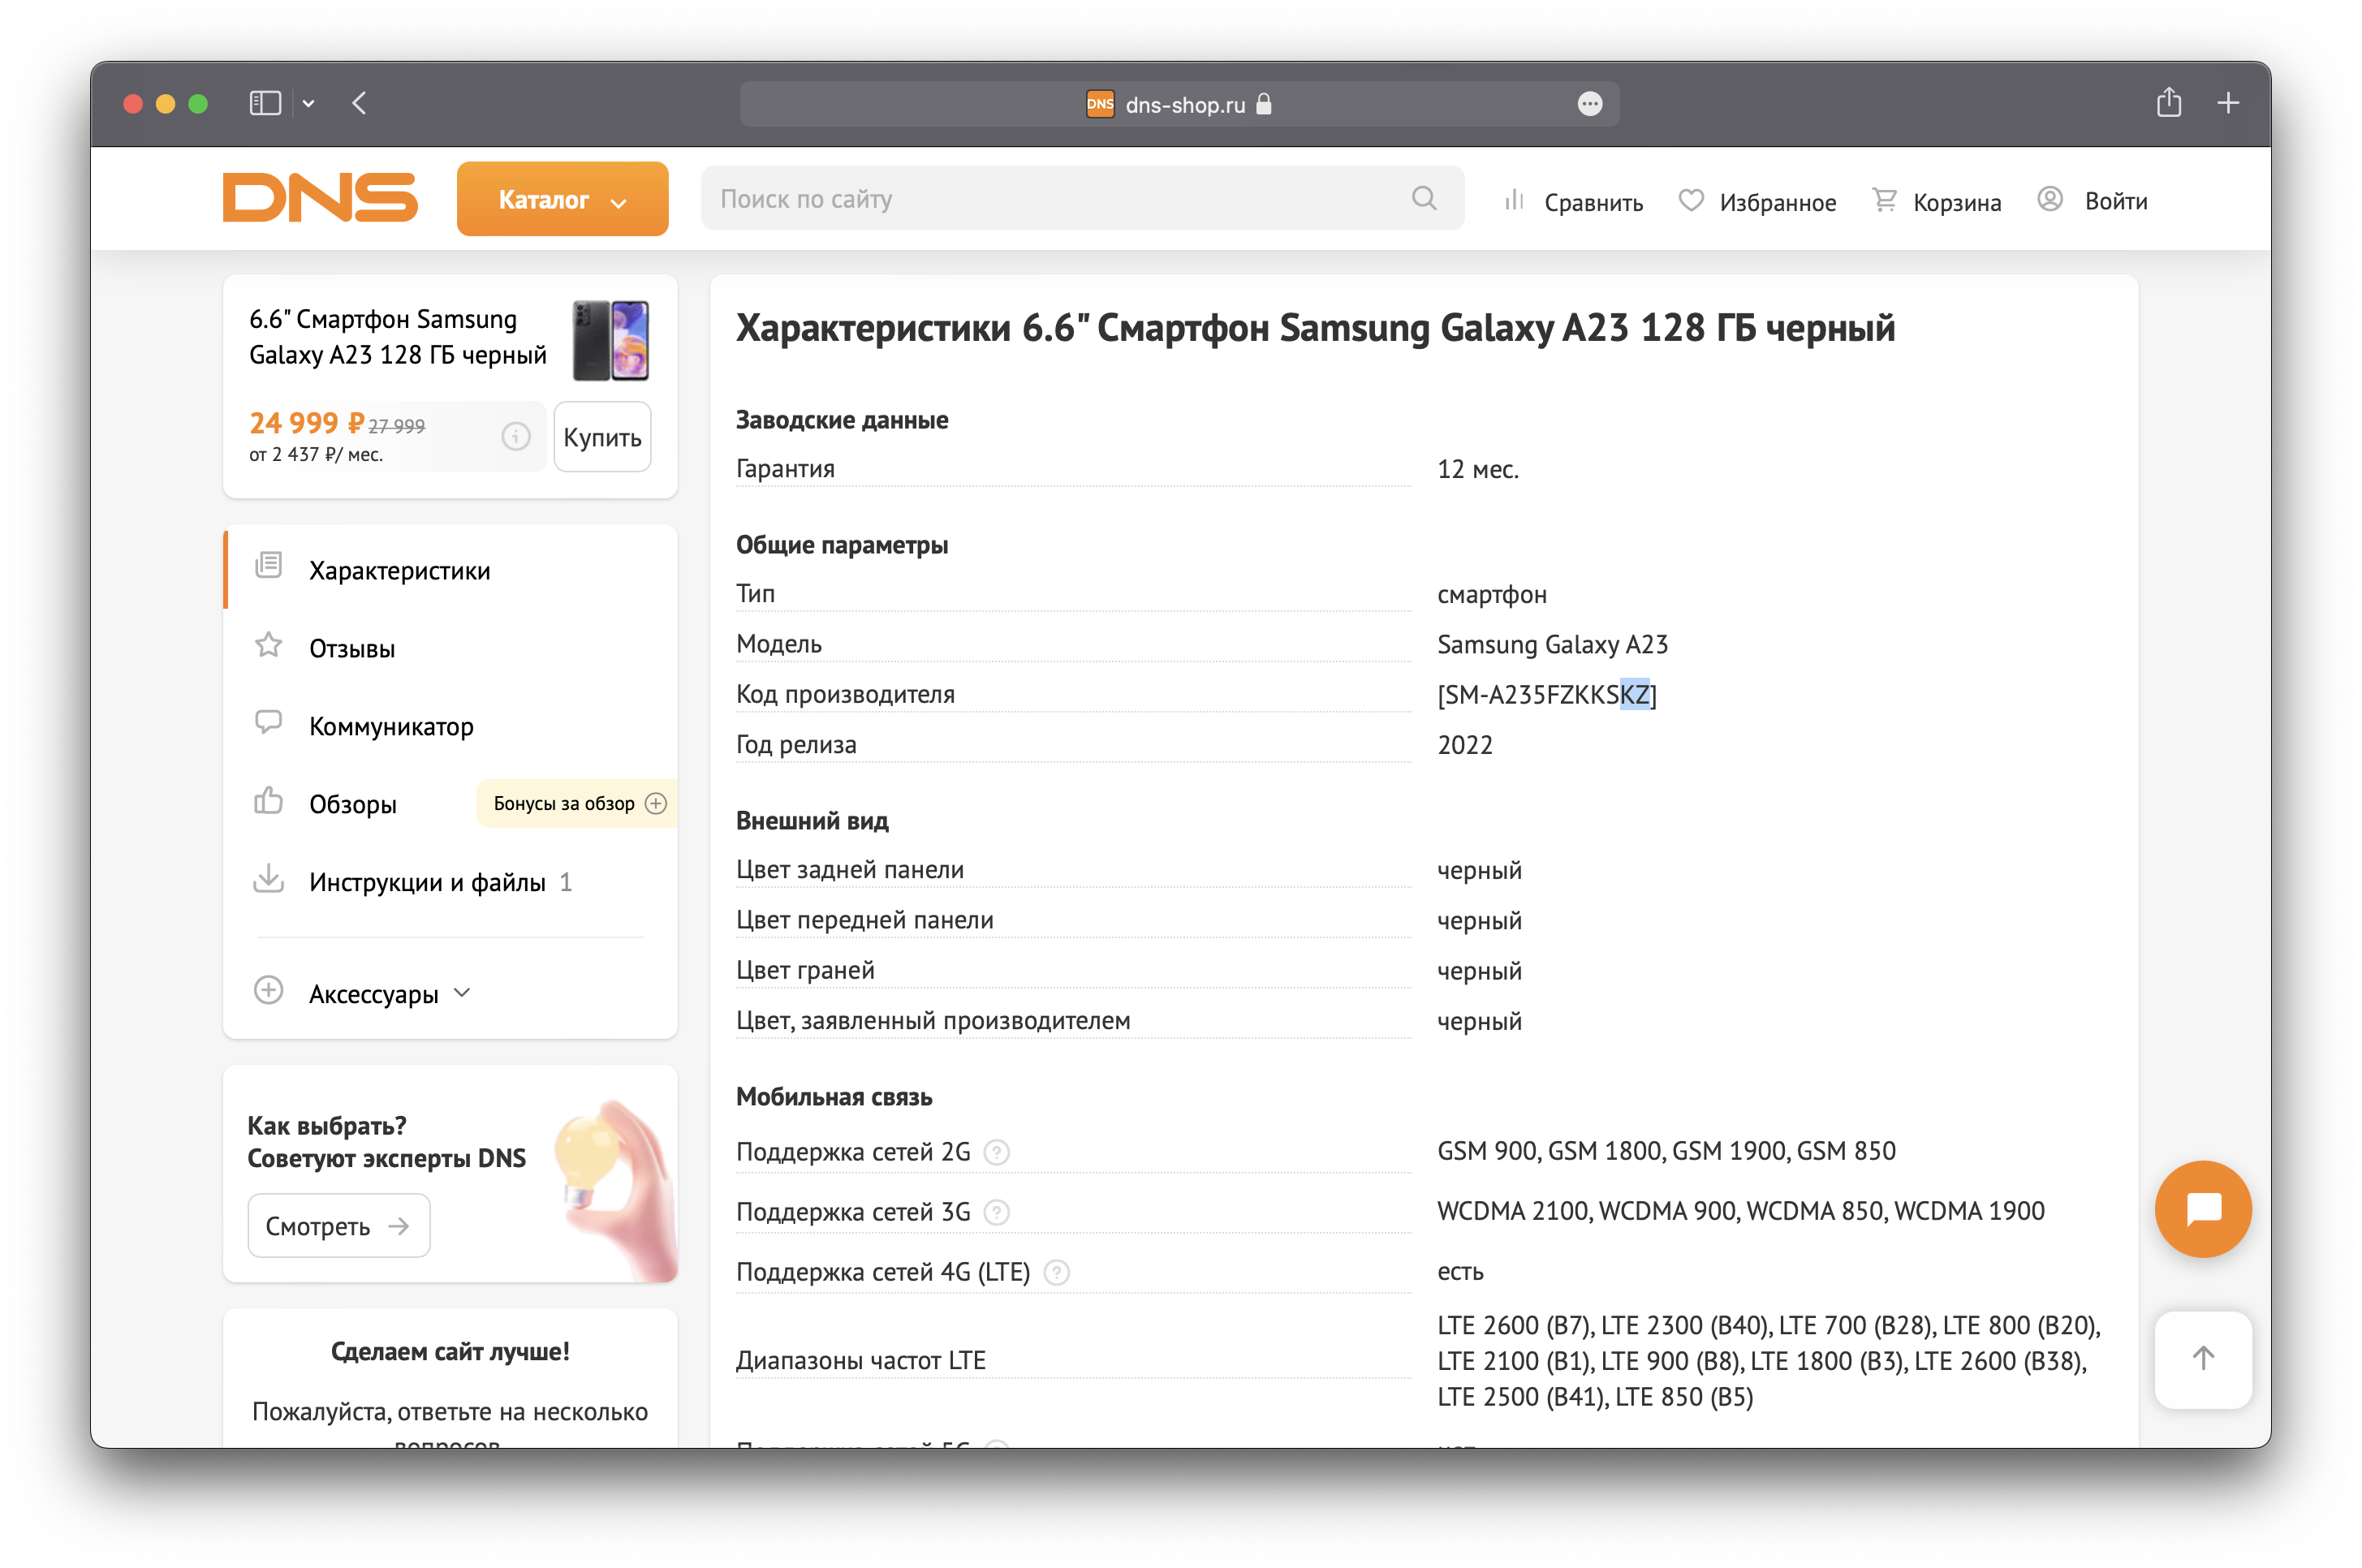
Task: Open the Каталог dropdown button
Action: click(562, 199)
